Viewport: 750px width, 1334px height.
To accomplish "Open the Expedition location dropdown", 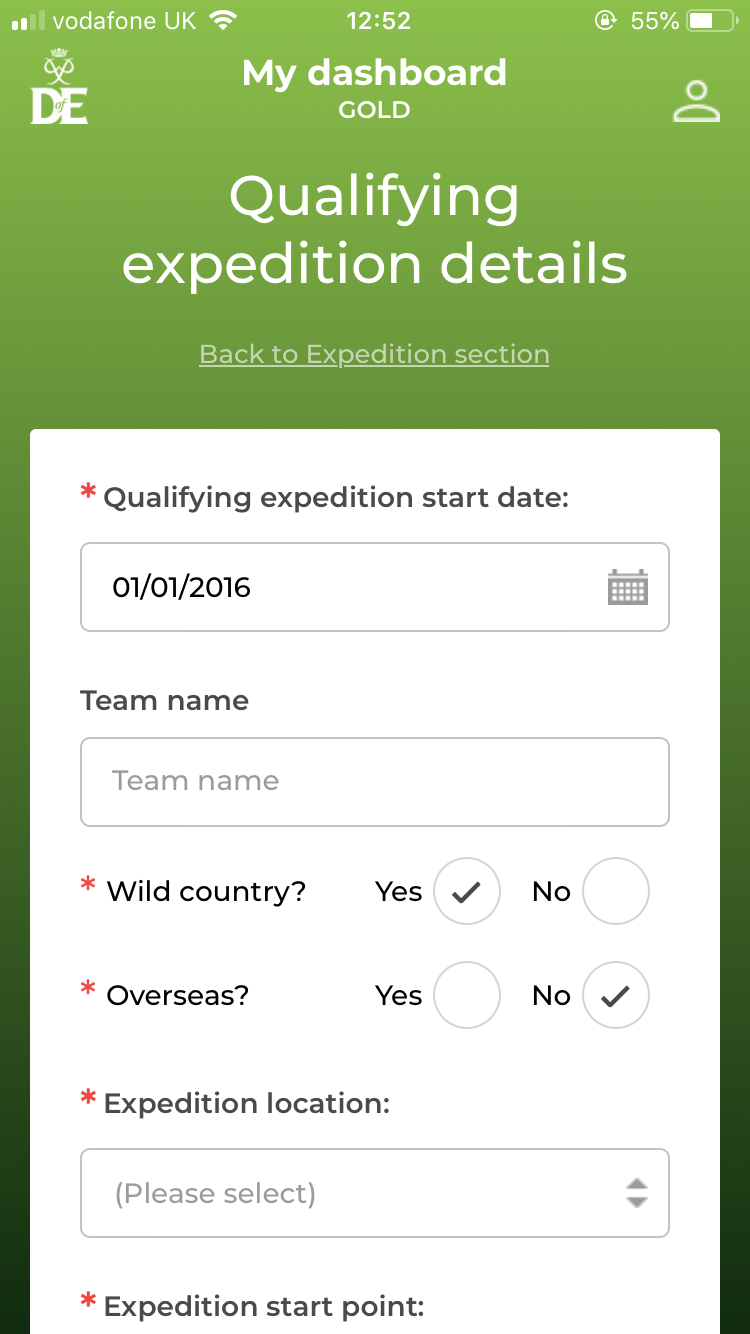I will tap(375, 1193).
